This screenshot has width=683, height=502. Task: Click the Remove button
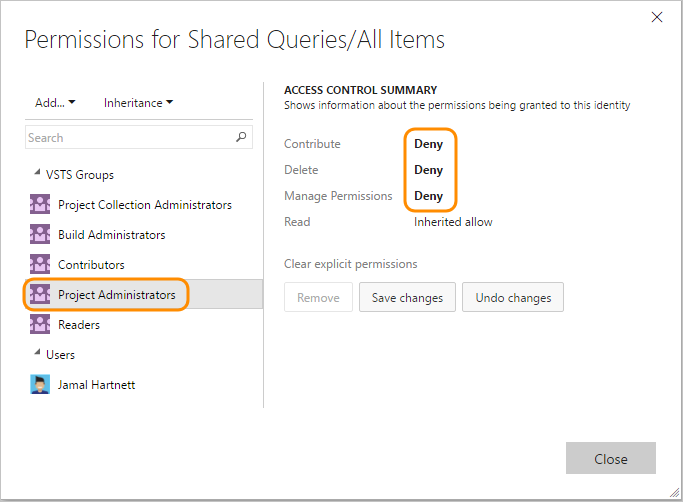(318, 297)
